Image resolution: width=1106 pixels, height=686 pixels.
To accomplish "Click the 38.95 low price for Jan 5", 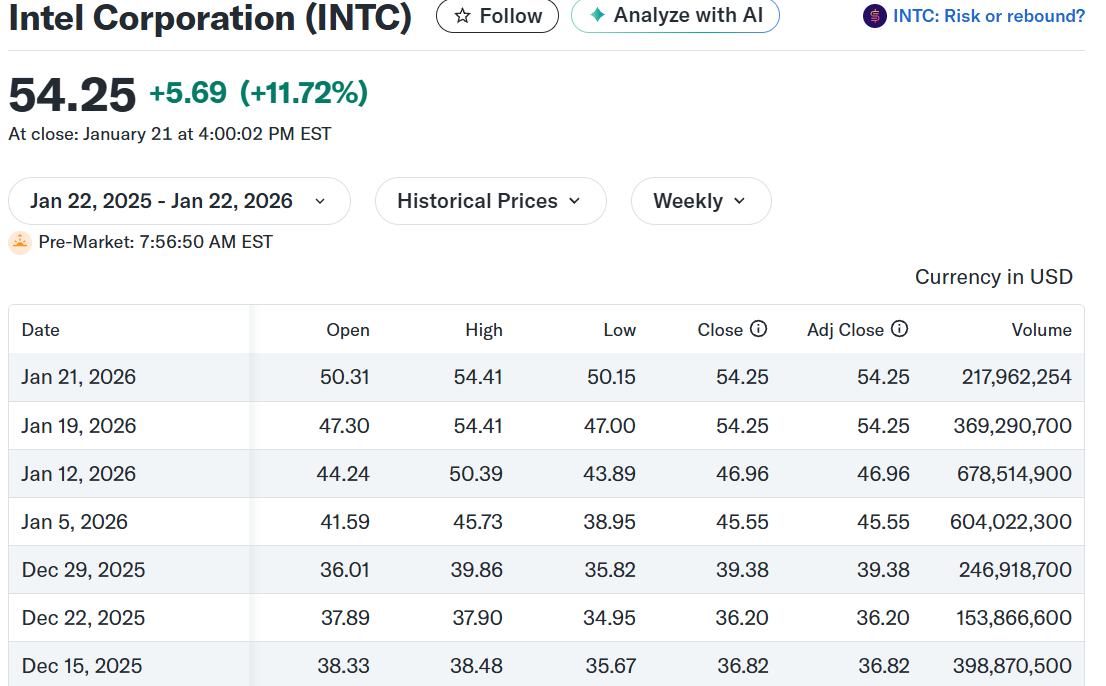I will pyautogui.click(x=609, y=522).
